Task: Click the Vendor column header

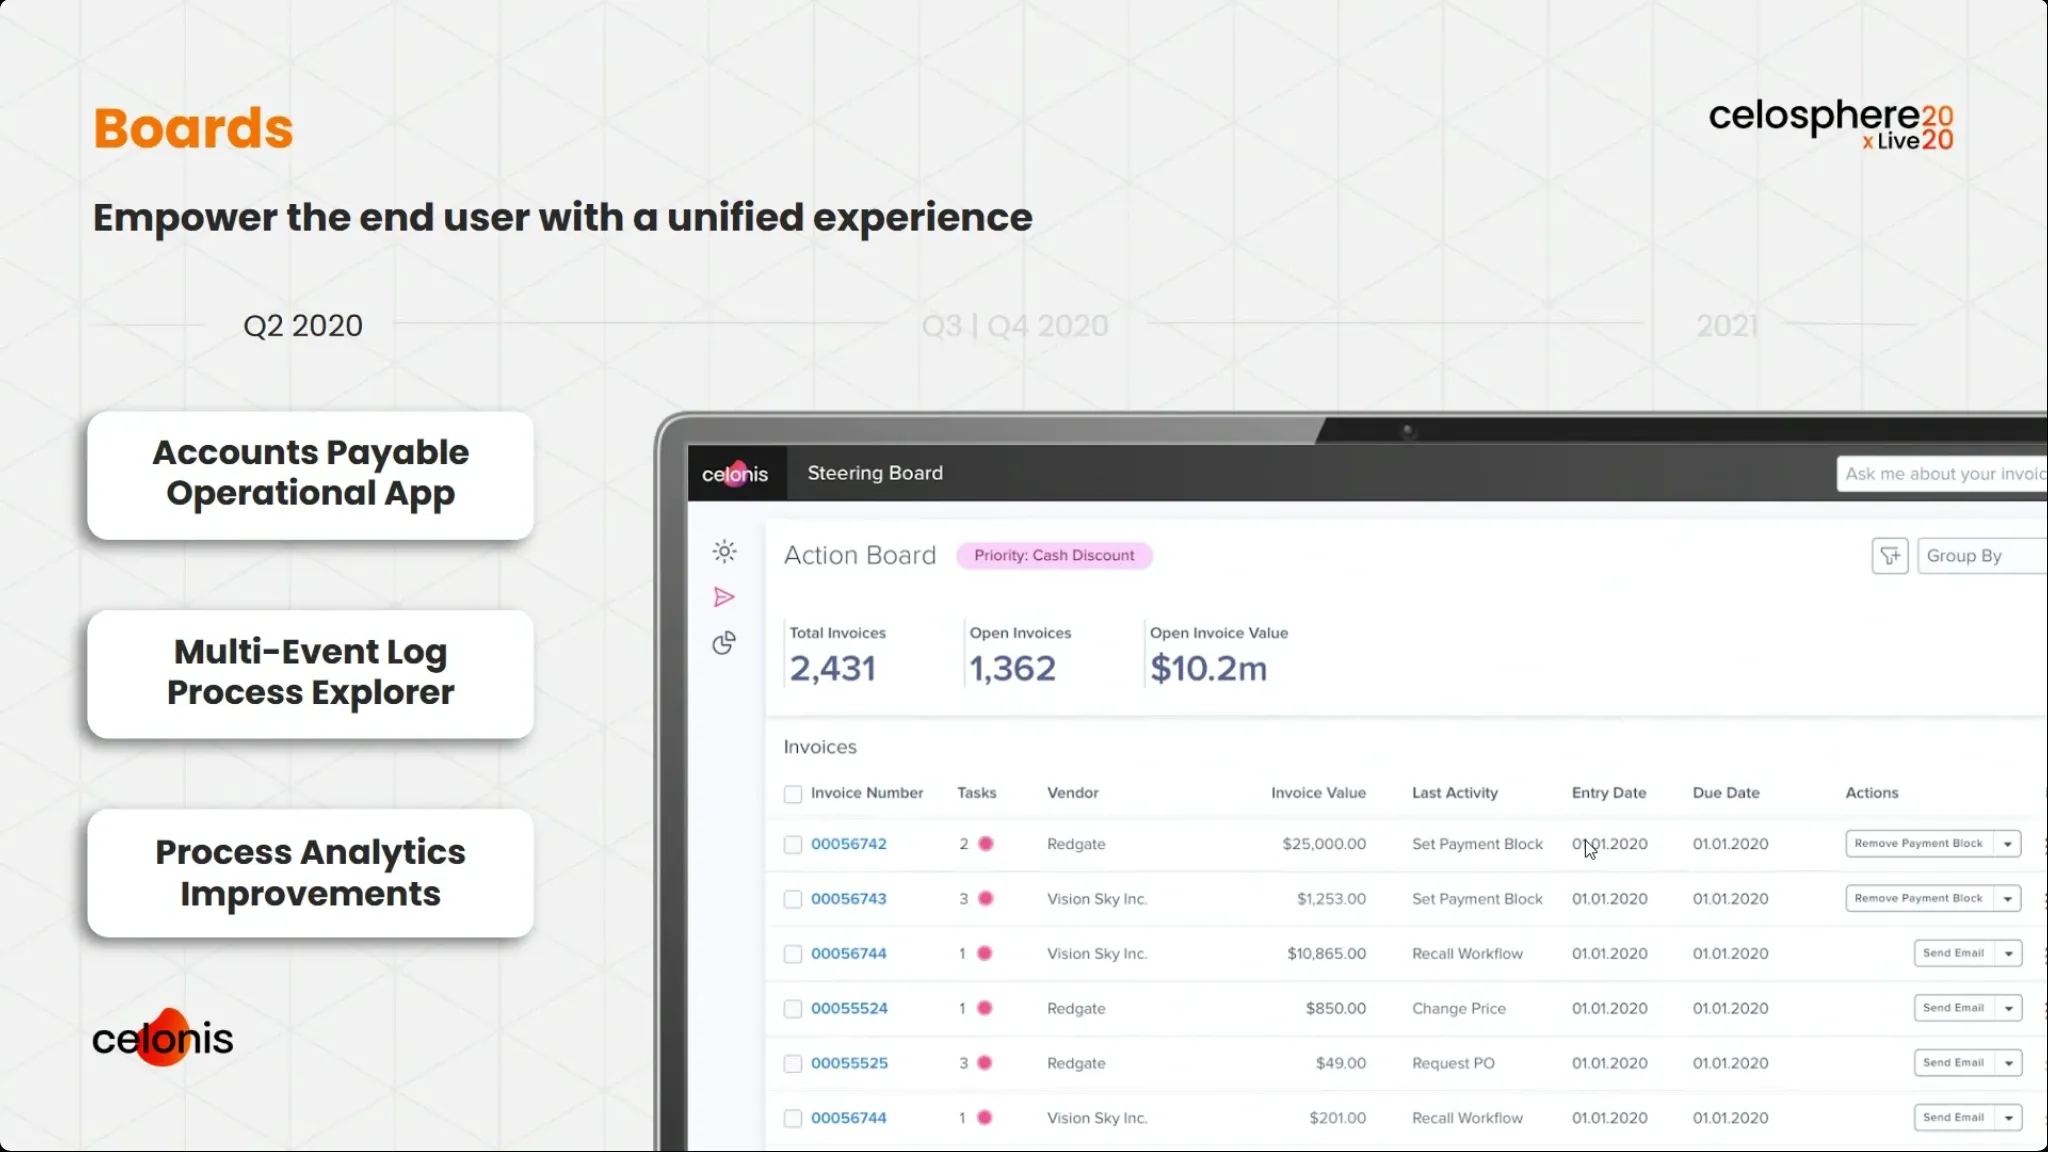Action: 1073,793
